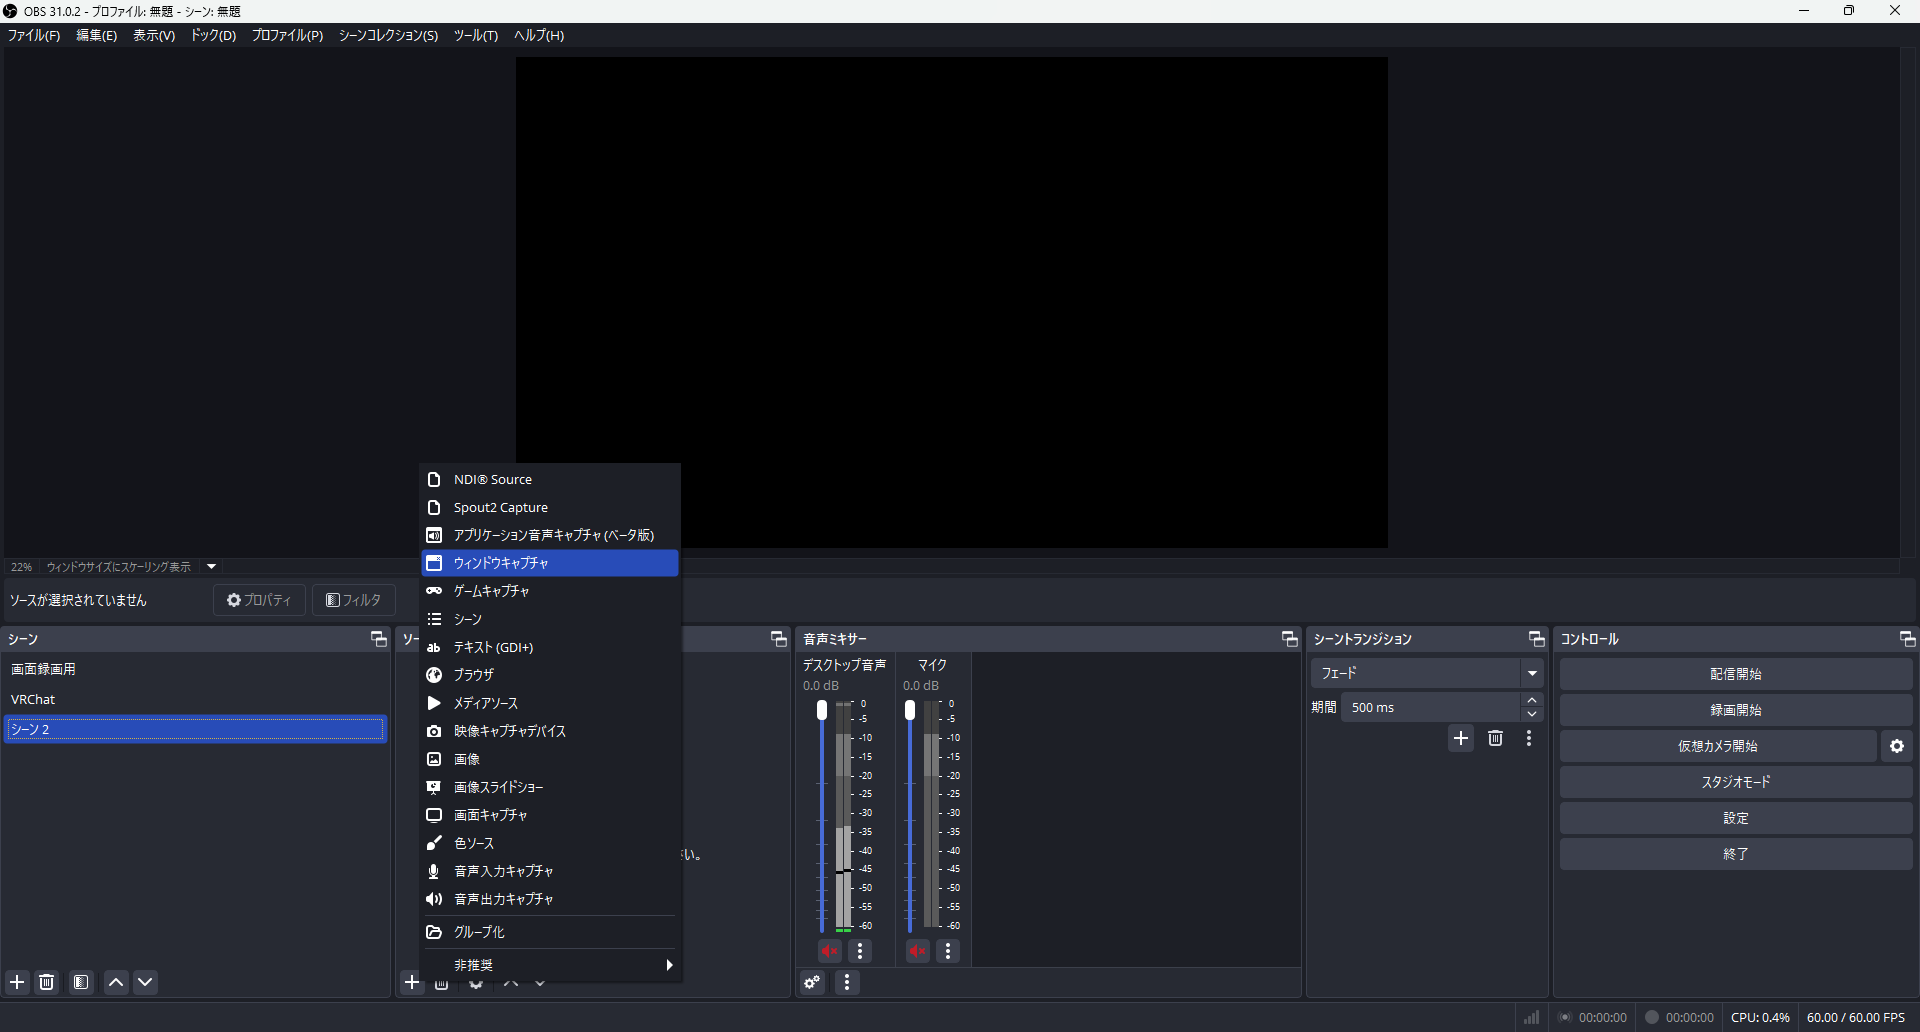Open desktop audio options kebab menu

860,951
